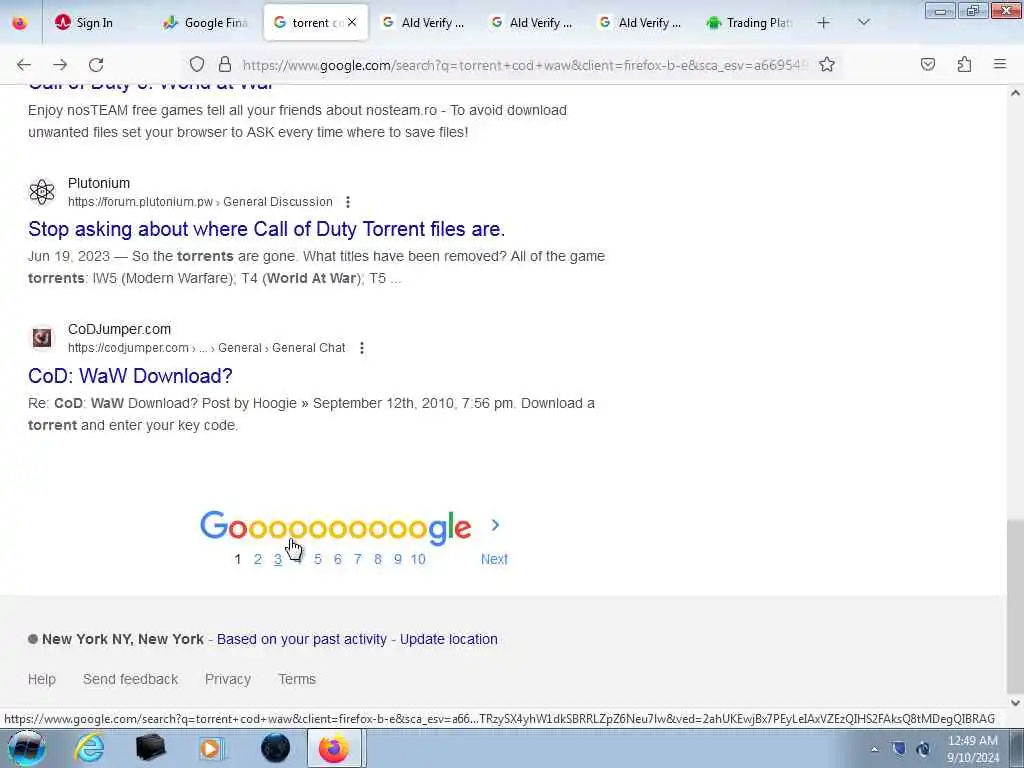
Task: Go to results page 9
Action: pos(398,559)
